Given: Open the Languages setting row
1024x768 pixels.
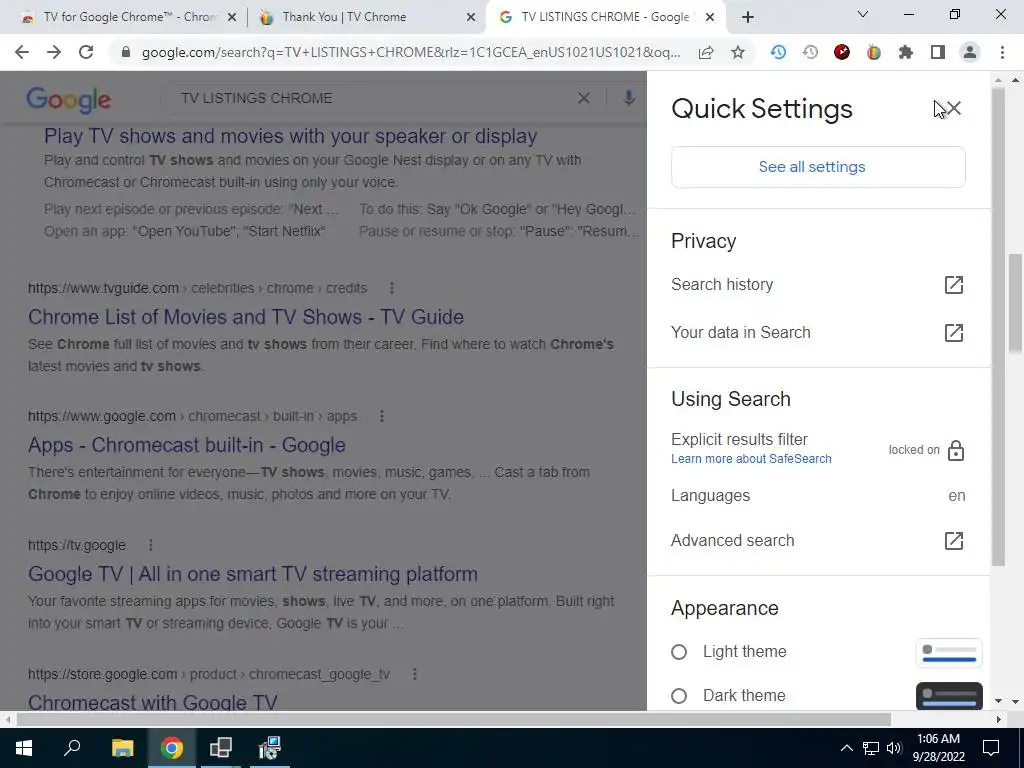Looking at the screenshot, I should pos(818,496).
